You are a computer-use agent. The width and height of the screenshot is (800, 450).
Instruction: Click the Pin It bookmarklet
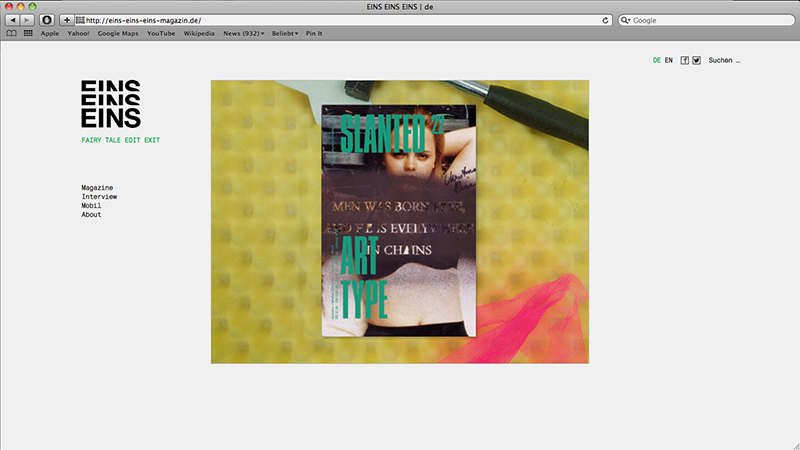(x=314, y=33)
